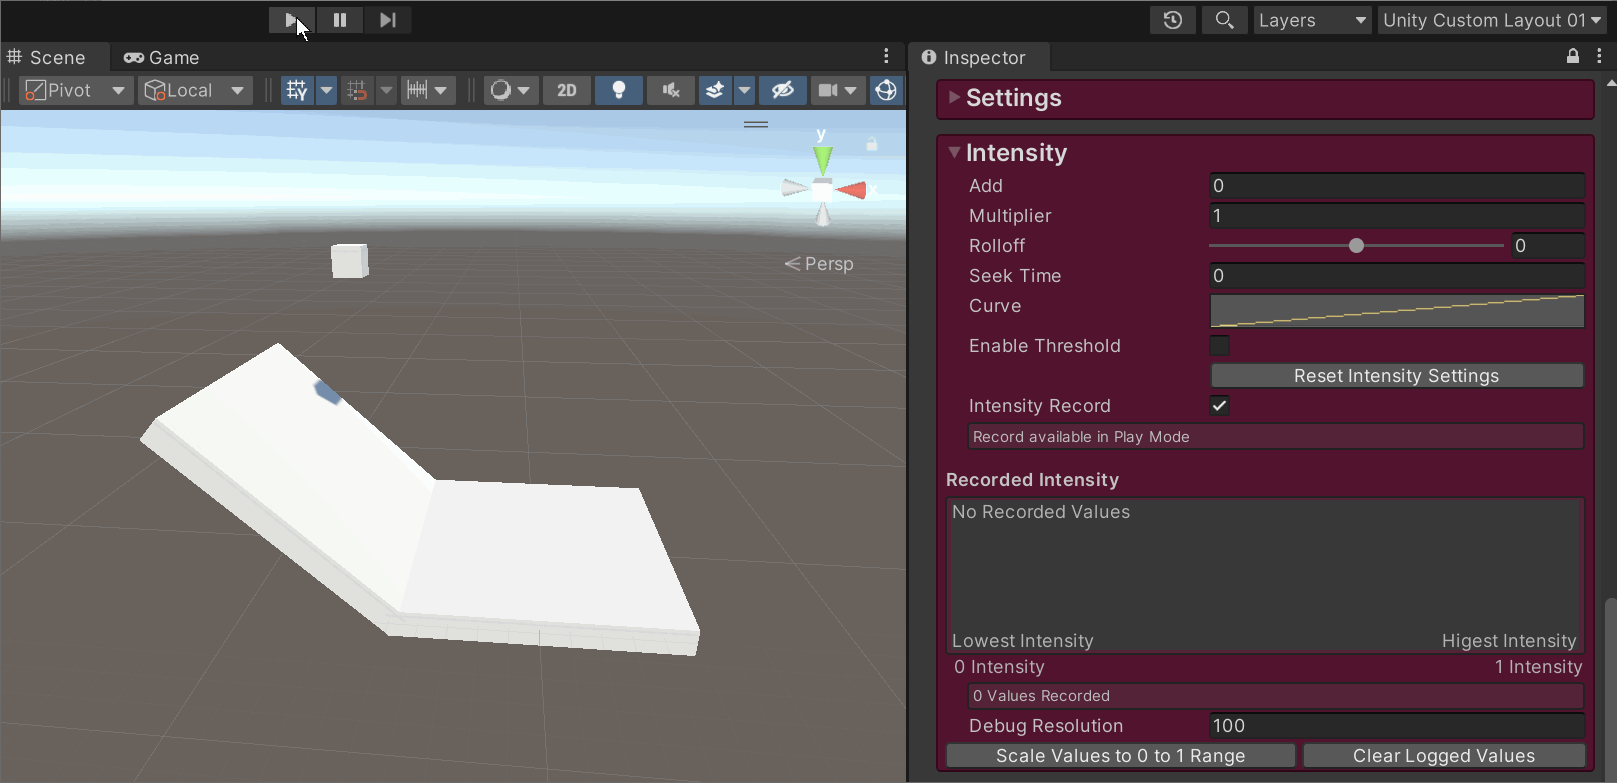
Task: Click the orientation gizmo red X cone
Action: 851,190
